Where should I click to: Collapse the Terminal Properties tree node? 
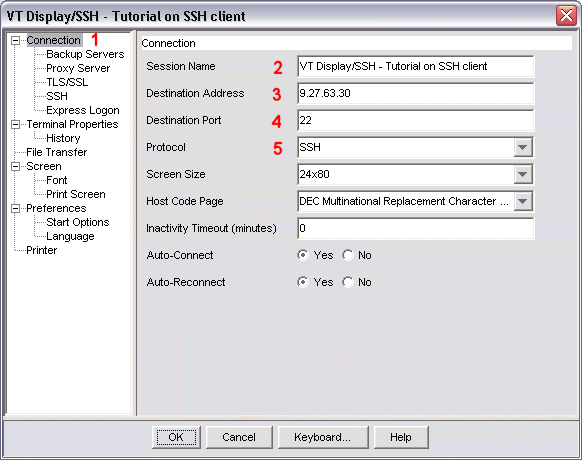click(16, 124)
